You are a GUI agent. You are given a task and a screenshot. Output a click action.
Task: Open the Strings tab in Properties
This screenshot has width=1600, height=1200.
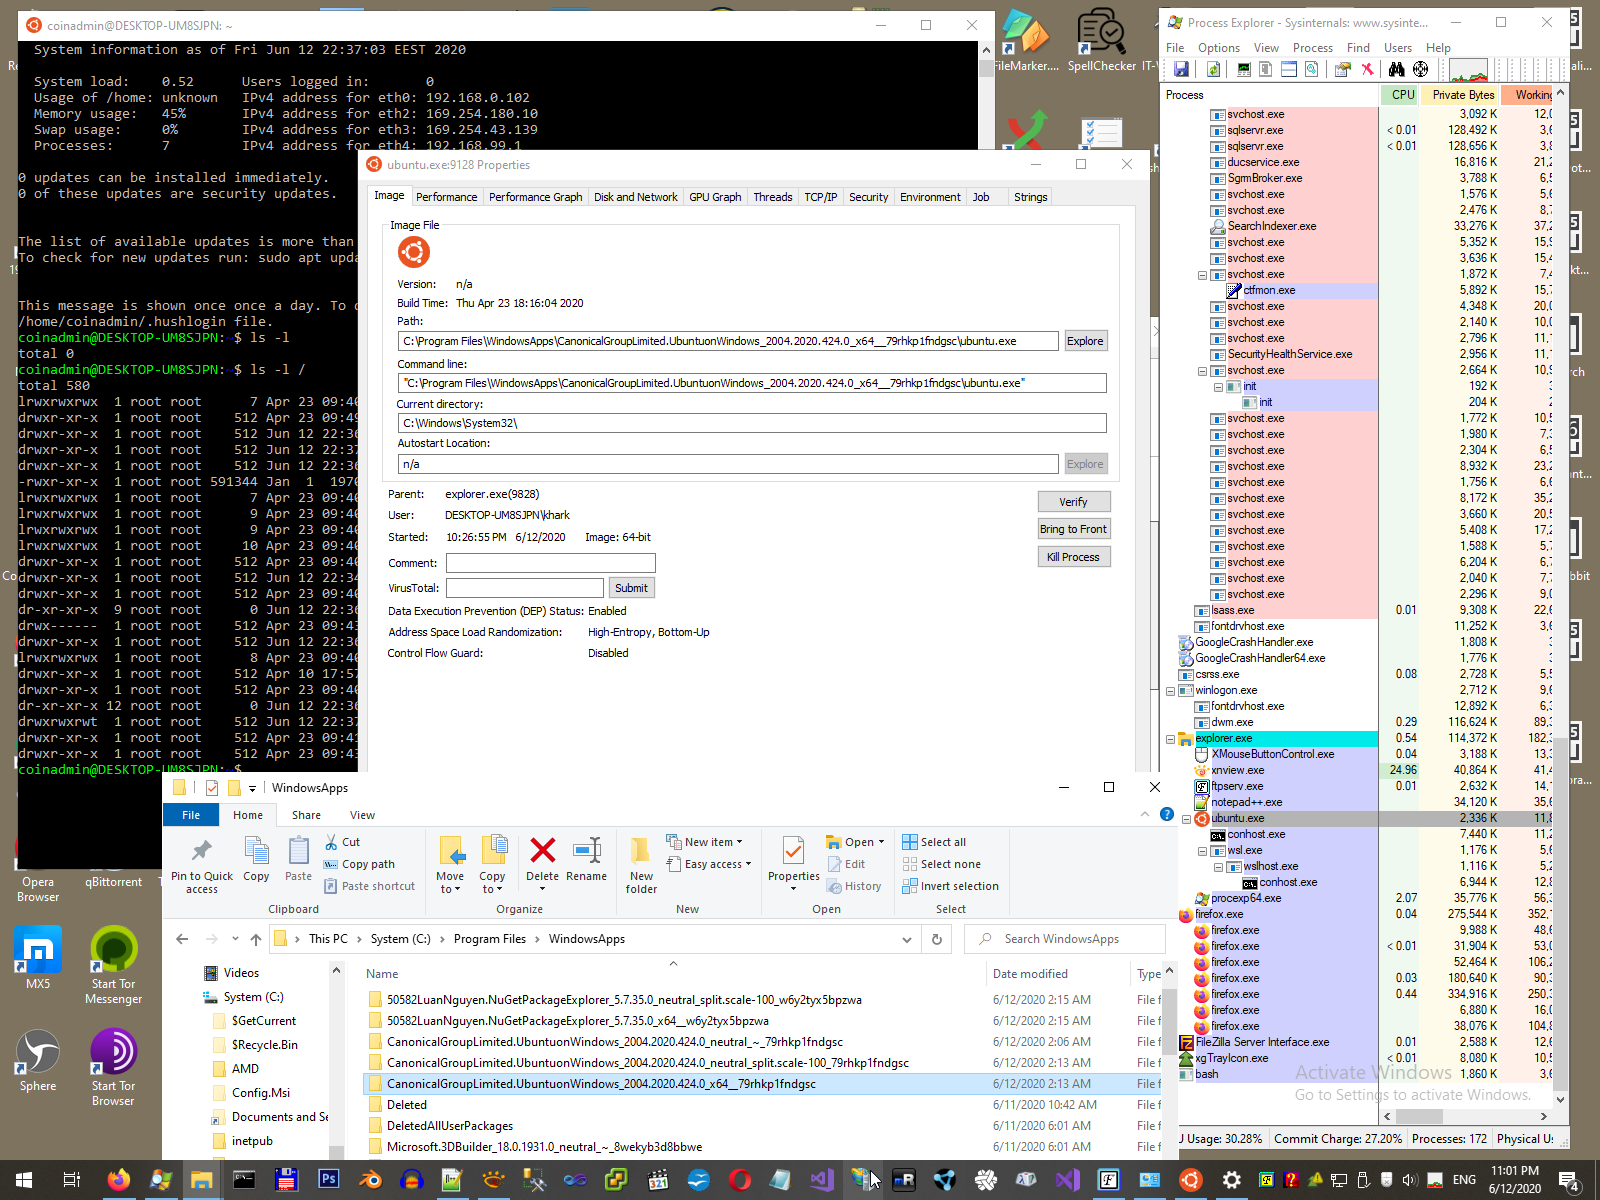point(1030,197)
